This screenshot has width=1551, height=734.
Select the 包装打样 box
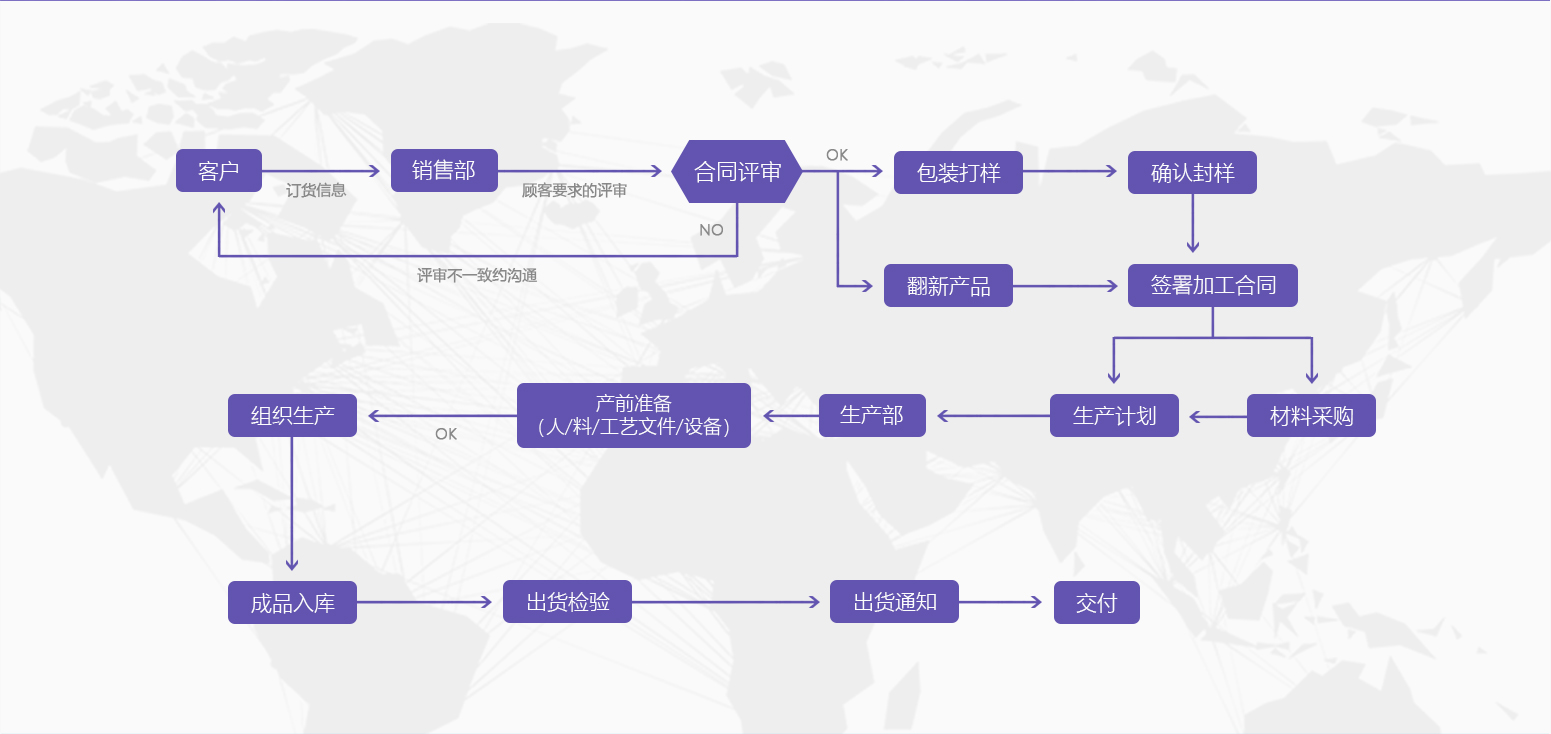[x=958, y=172]
